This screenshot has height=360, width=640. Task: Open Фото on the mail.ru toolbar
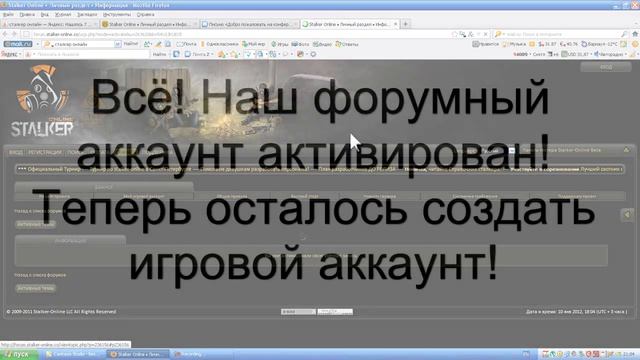coord(300,44)
